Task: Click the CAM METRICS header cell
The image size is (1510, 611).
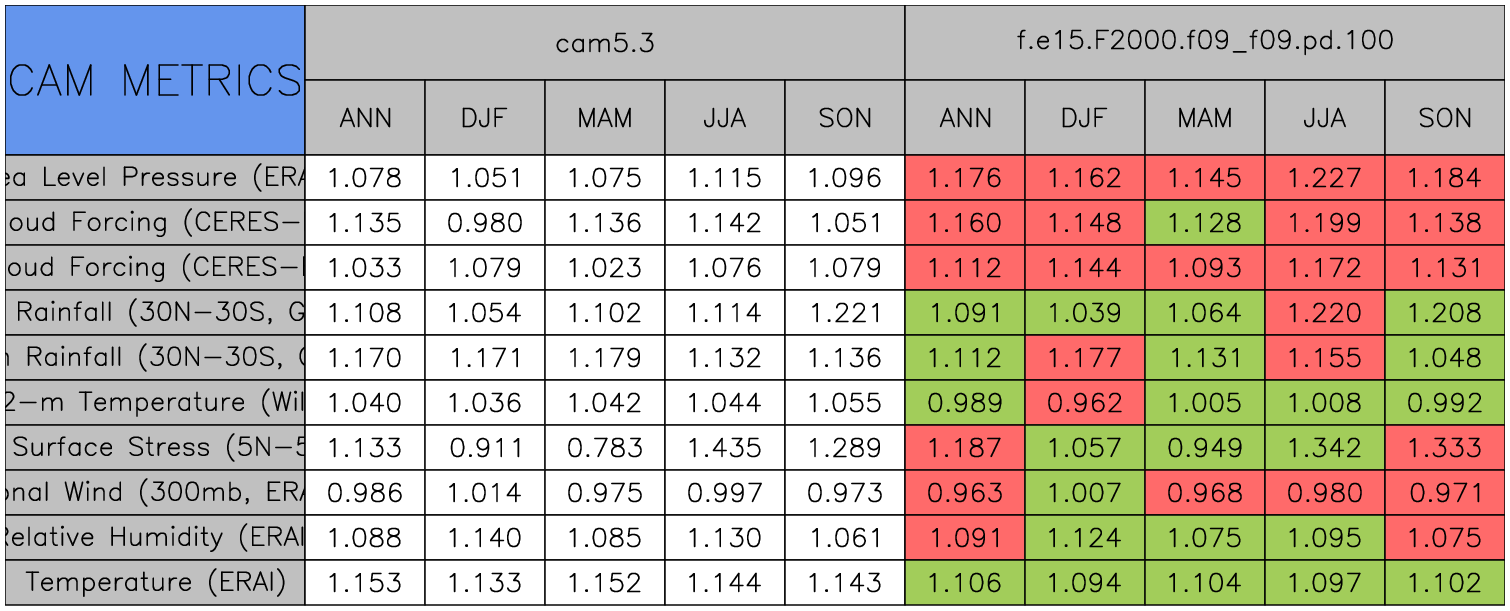Action: [155, 80]
